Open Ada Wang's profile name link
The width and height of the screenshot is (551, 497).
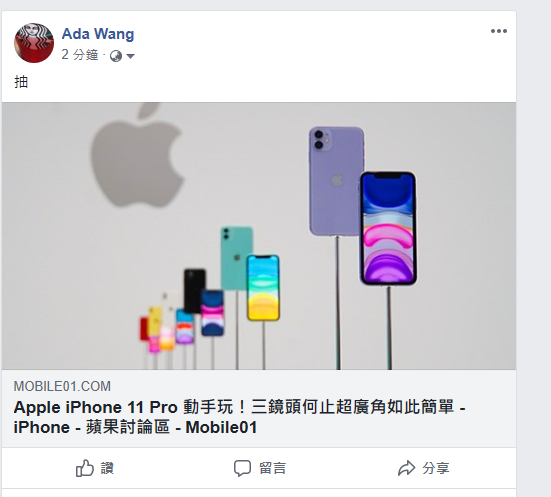click(x=98, y=34)
